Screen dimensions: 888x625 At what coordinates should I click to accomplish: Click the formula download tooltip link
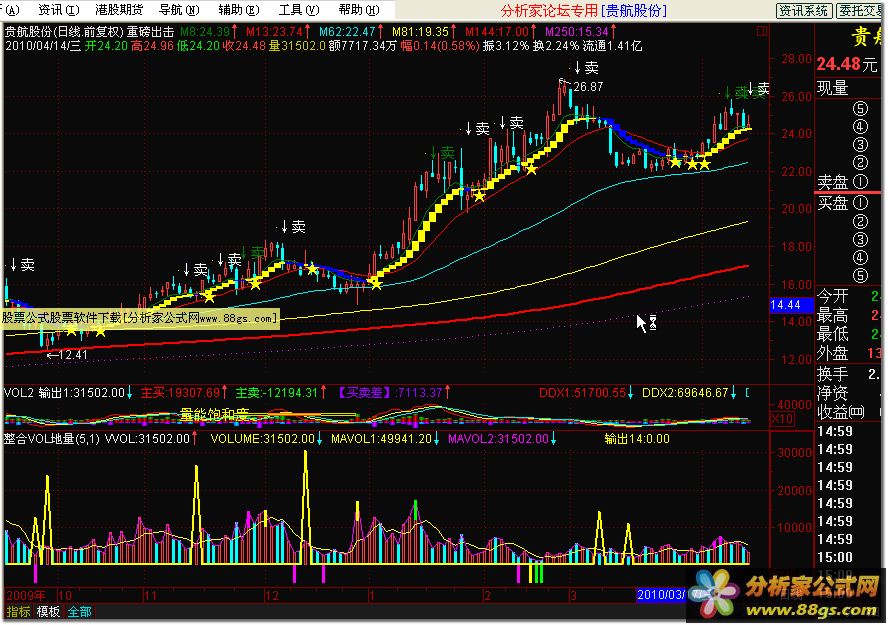[x=139, y=318]
